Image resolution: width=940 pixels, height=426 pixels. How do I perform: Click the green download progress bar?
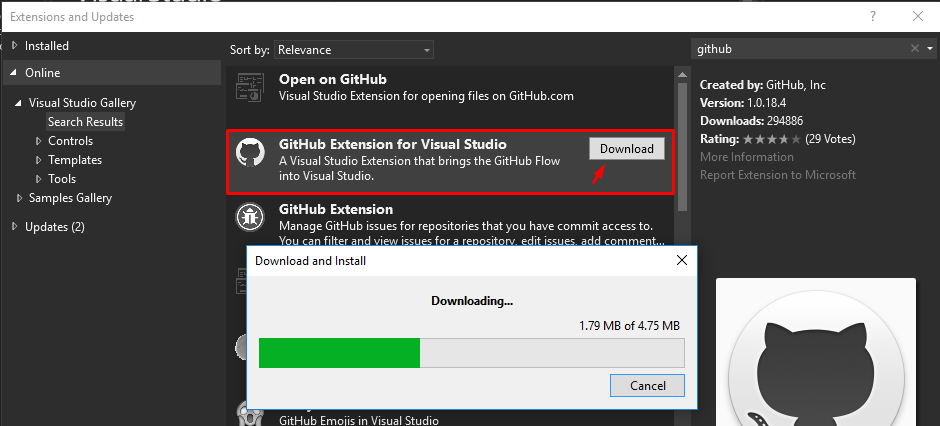(340, 353)
